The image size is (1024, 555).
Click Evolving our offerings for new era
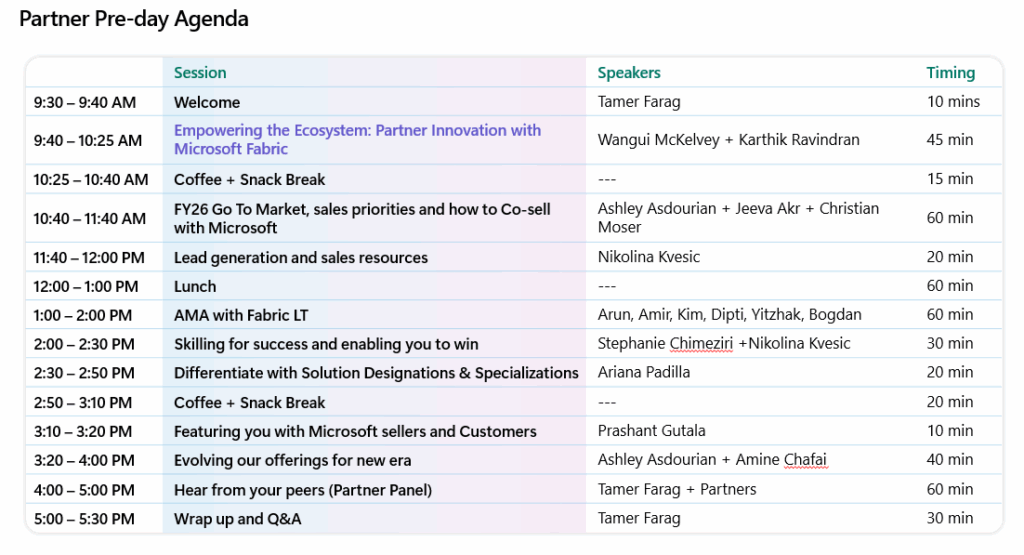[292, 460]
